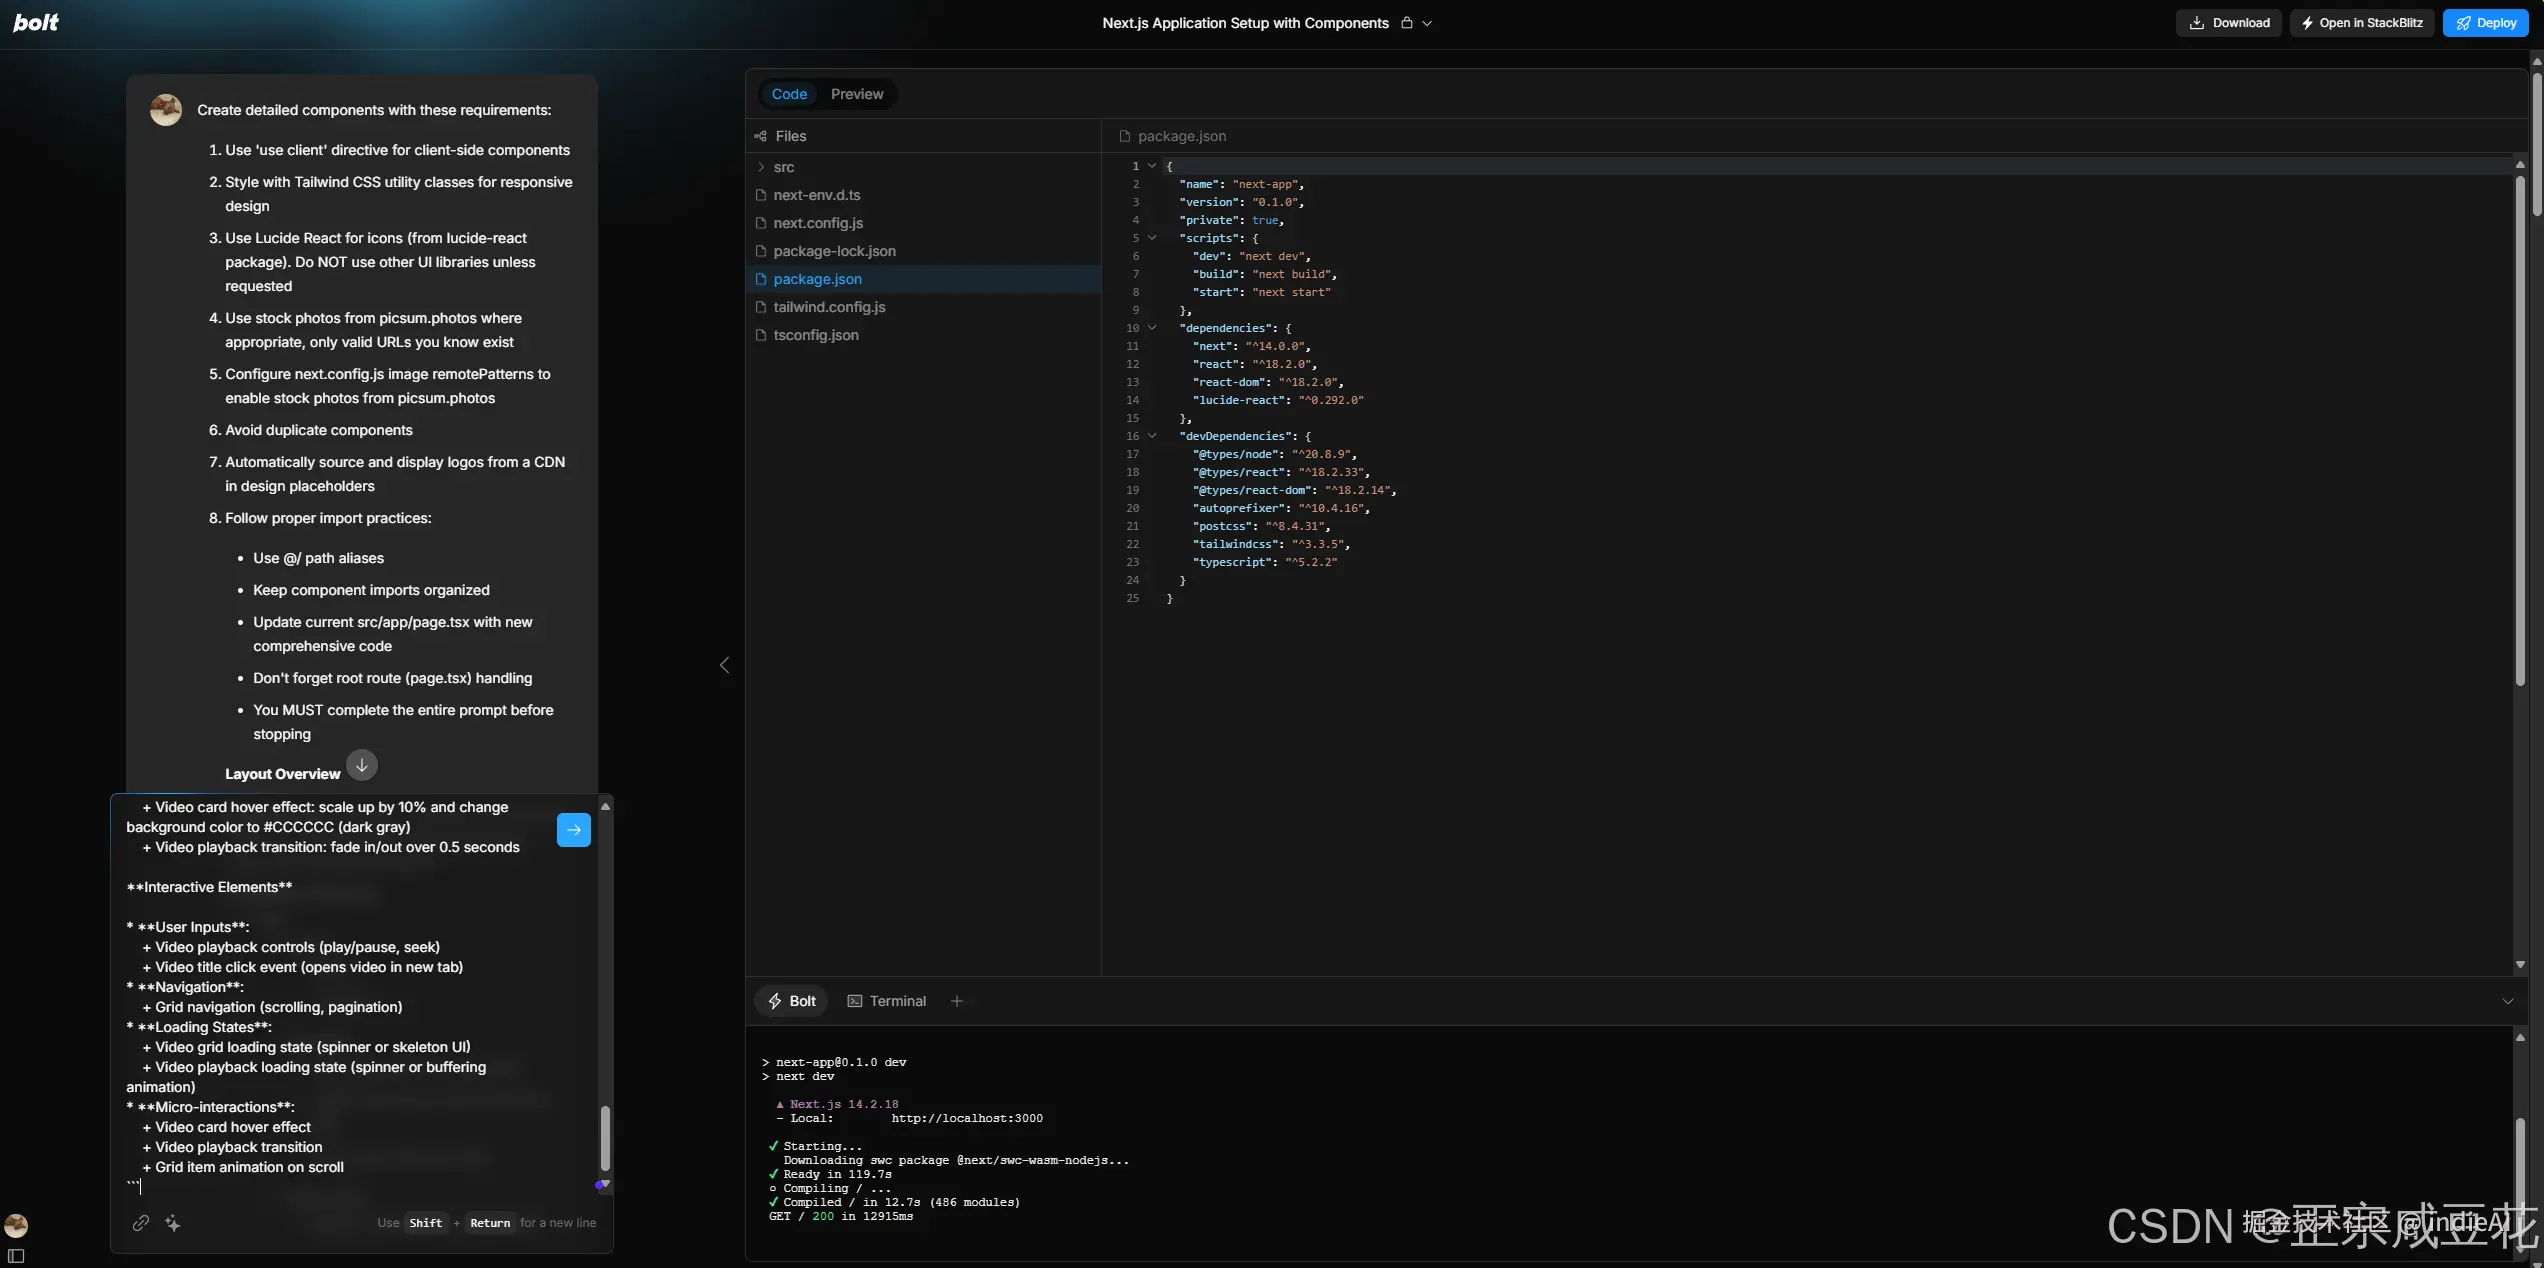Click the Download button
This screenshot has height=1268, width=2544.
2229,23
